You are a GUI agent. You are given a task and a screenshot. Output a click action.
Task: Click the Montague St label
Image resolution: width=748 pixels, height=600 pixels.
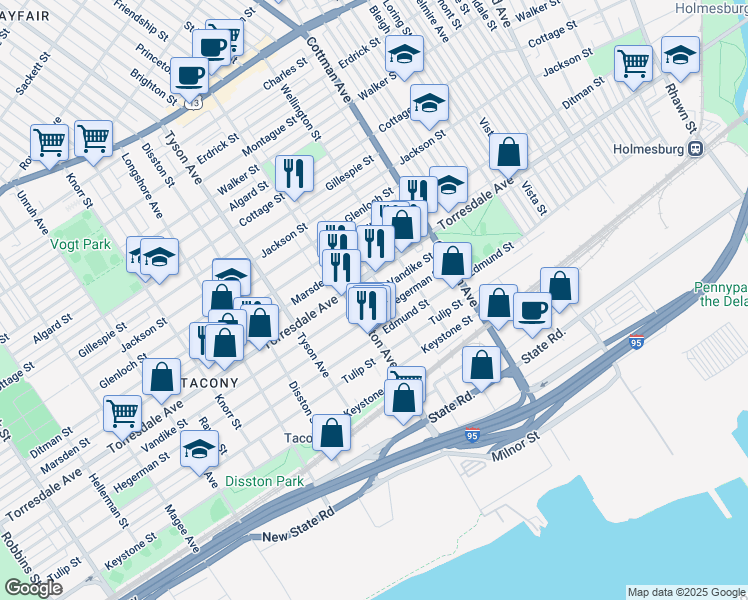pyautogui.click(x=270, y=136)
